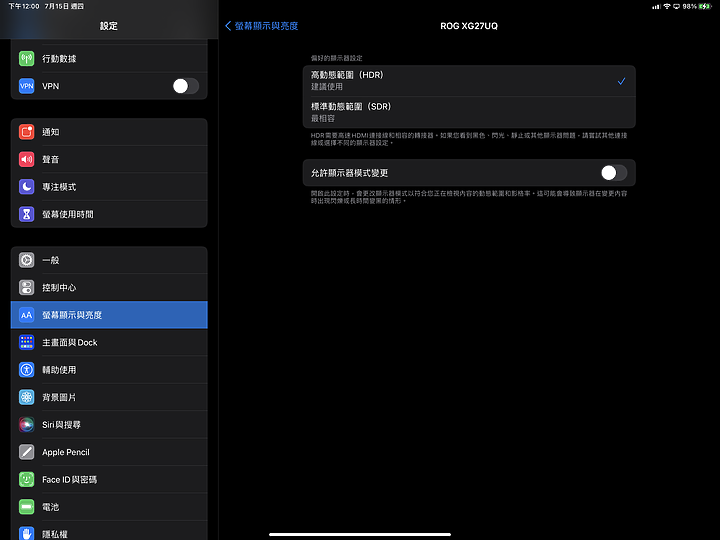Click the 隱私權 label

point(55,534)
